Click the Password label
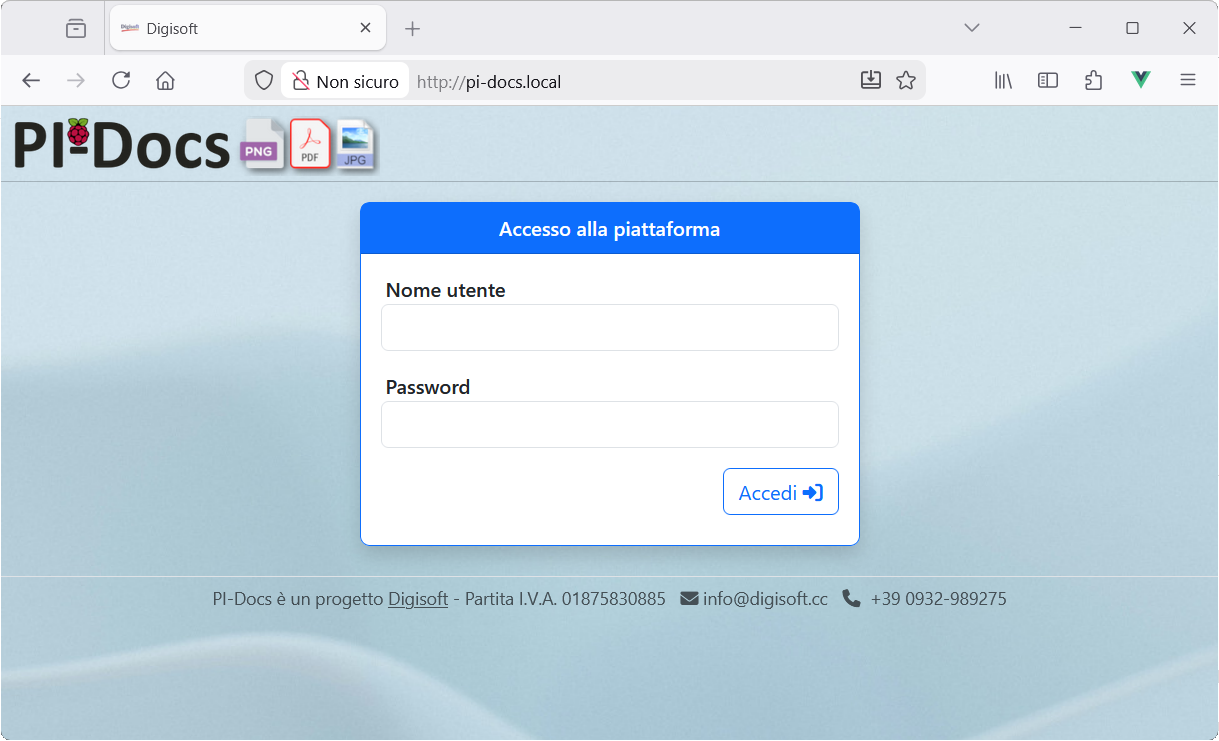Viewport: 1219px width, 741px height. pyautogui.click(x=428, y=387)
